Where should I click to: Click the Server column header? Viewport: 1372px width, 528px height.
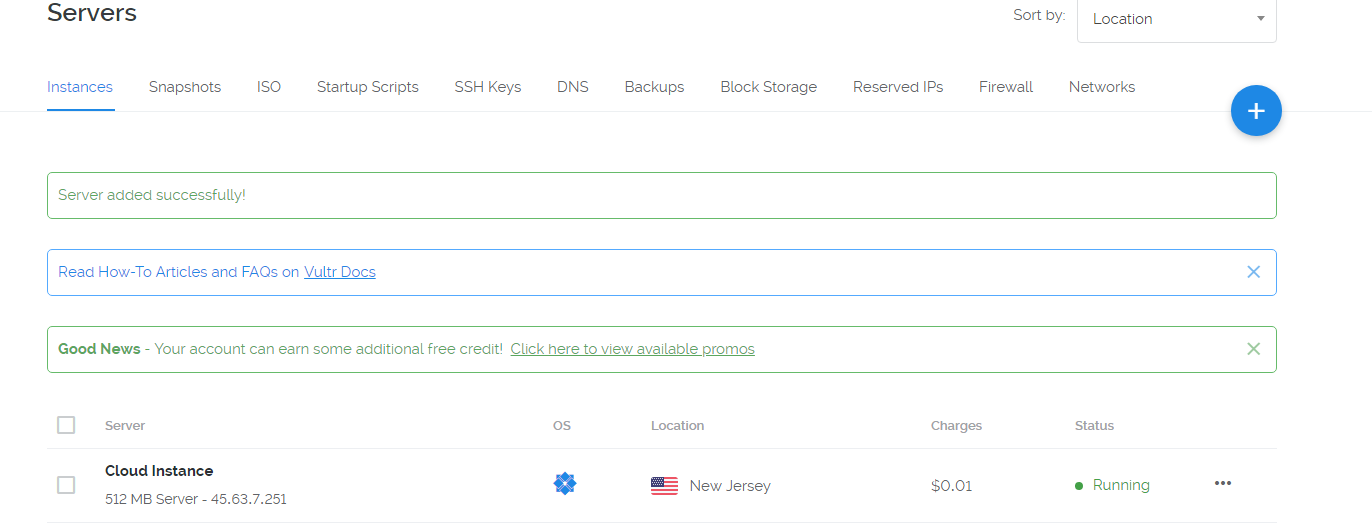(125, 426)
